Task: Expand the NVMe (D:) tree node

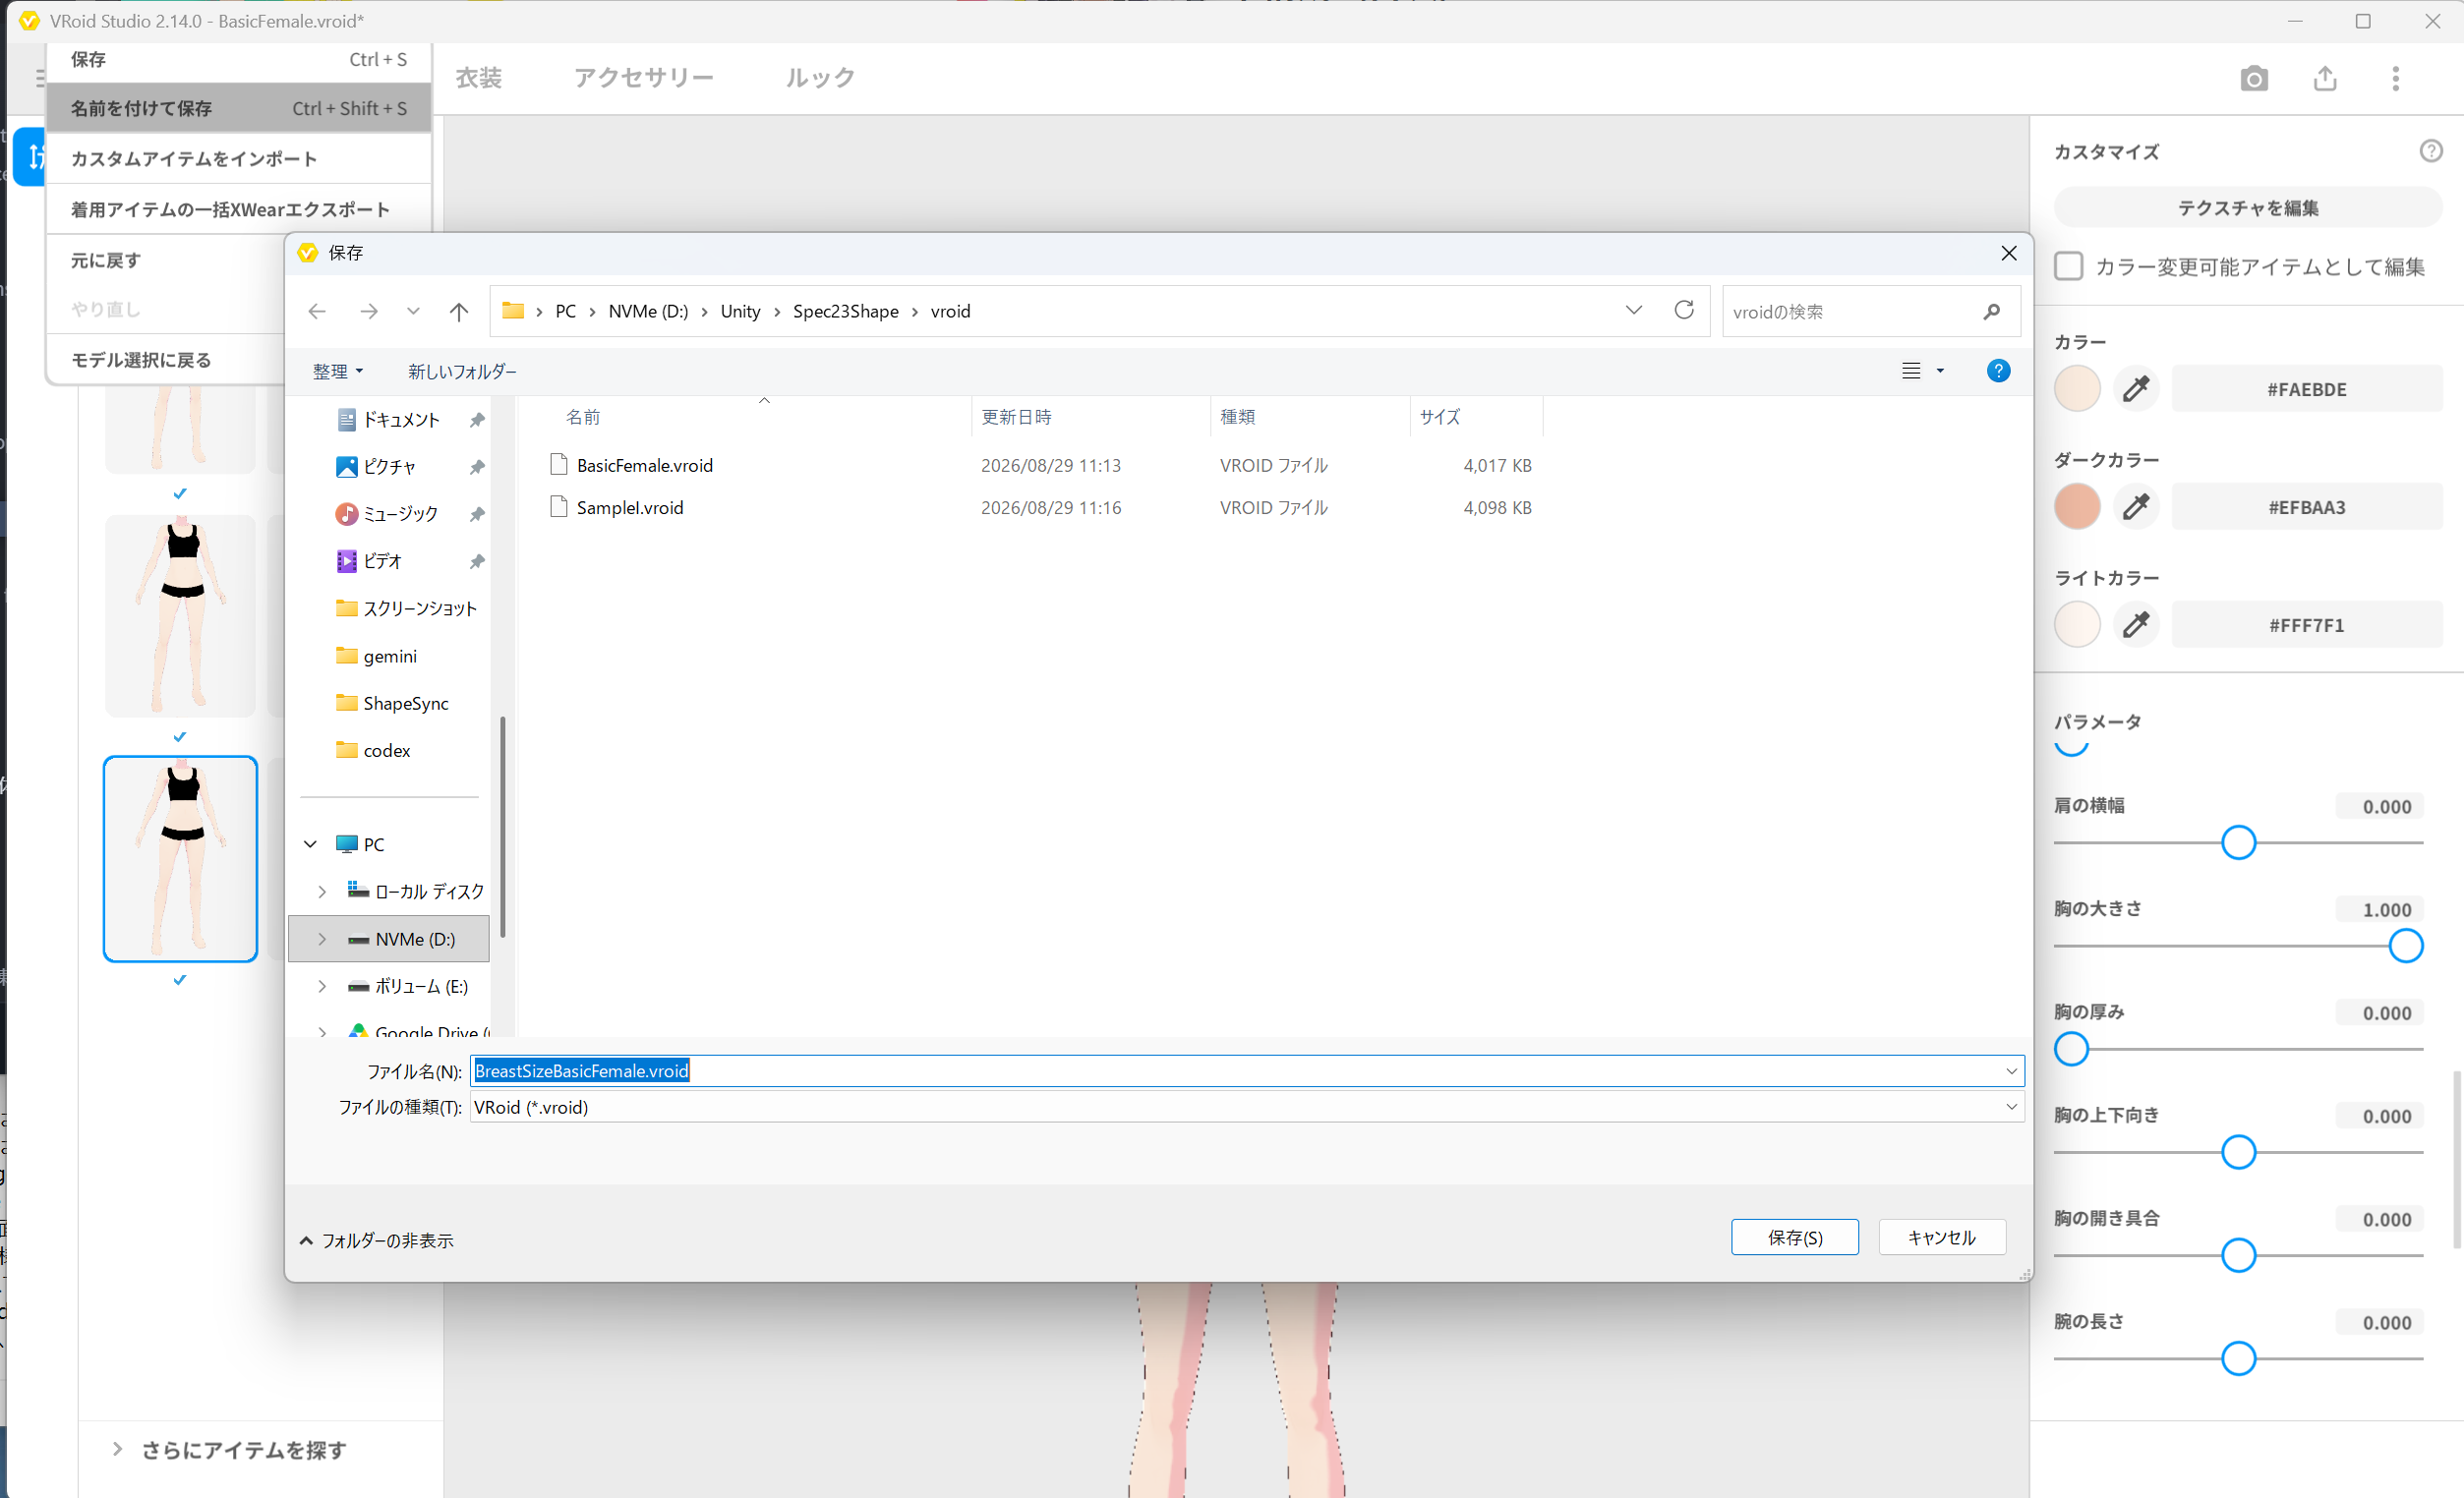Action: click(x=322, y=939)
